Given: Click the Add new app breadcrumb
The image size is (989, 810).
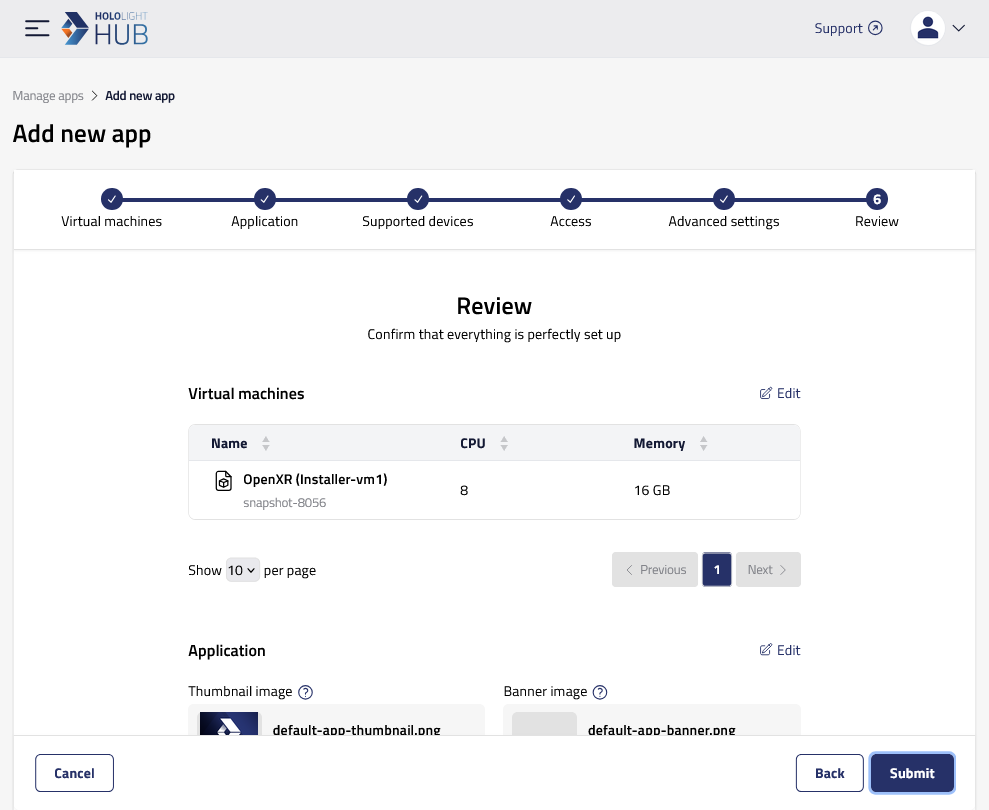Looking at the screenshot, I should coord(140,96).
